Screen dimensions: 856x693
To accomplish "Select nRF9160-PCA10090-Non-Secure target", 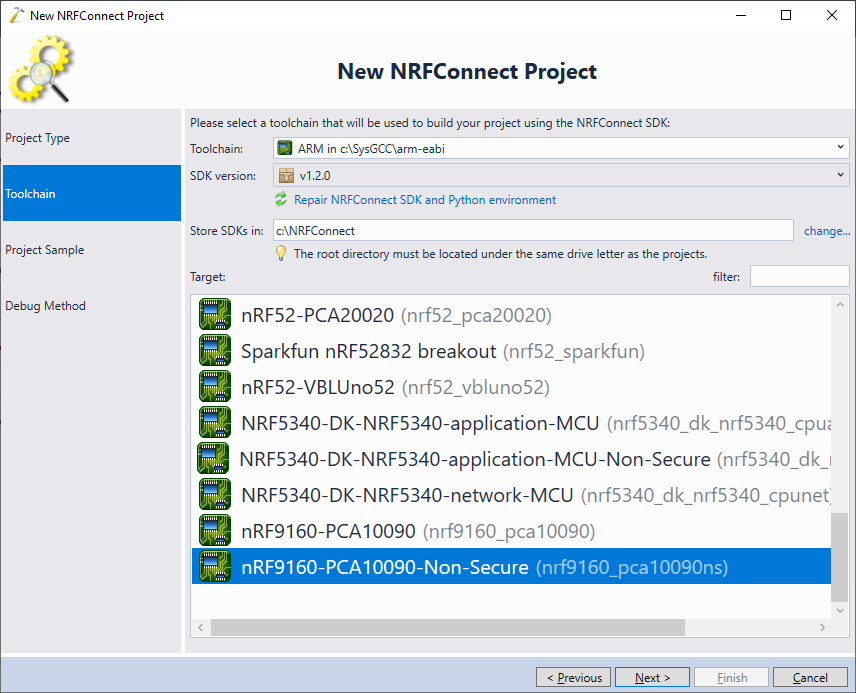I will (511, 566).
